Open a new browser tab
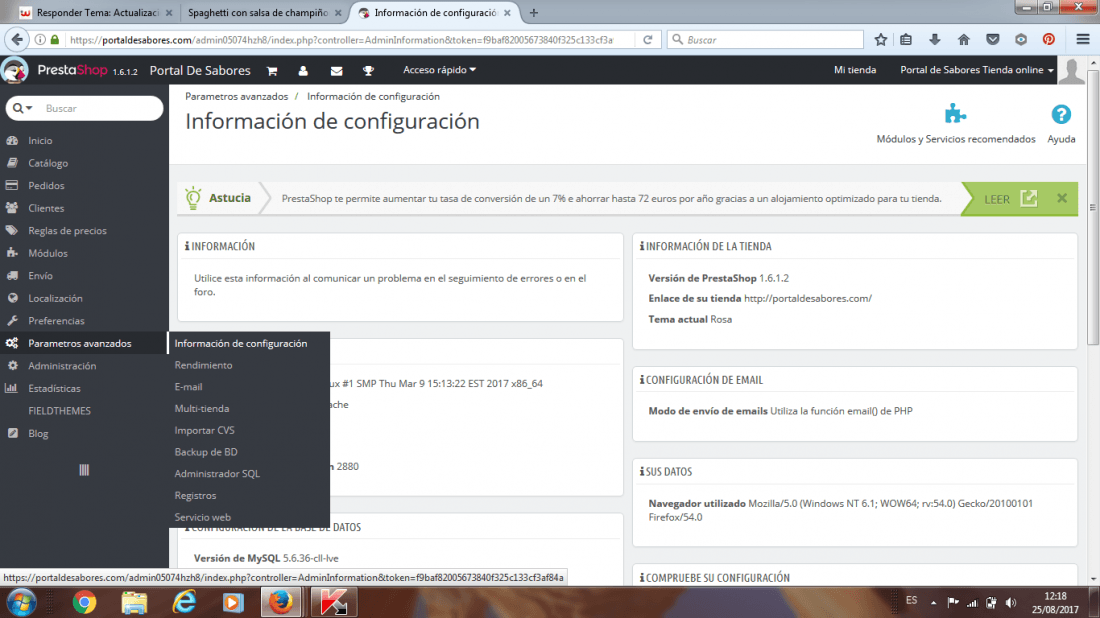 [534, 13]
